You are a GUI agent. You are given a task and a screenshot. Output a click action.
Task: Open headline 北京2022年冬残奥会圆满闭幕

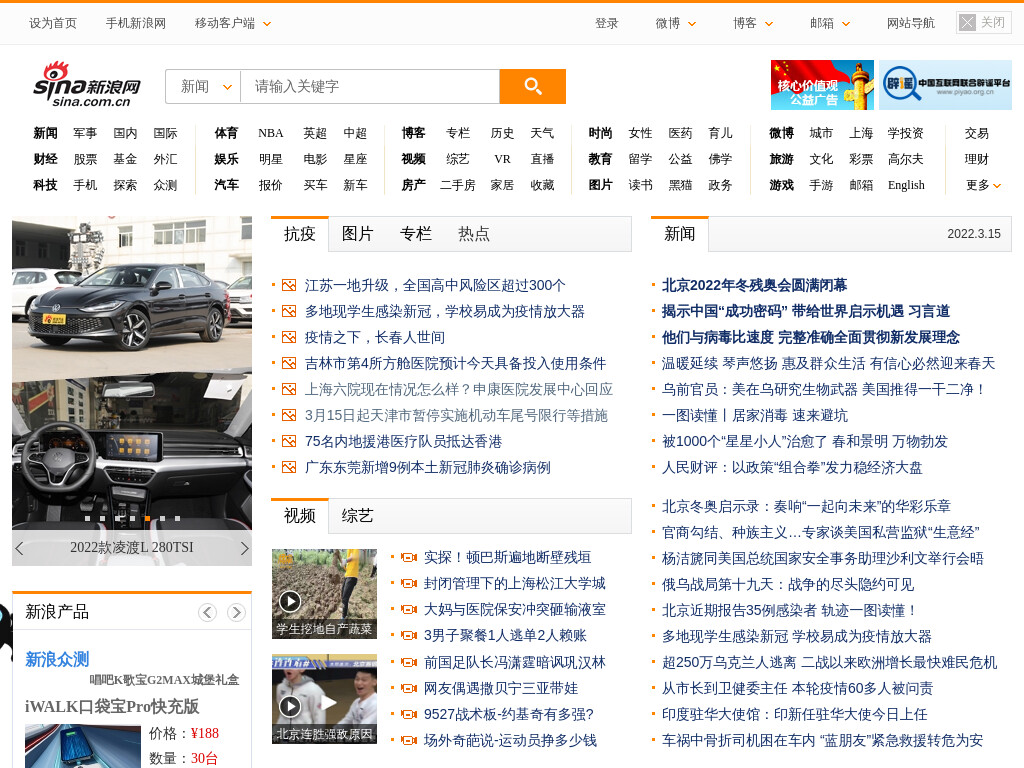754,285
